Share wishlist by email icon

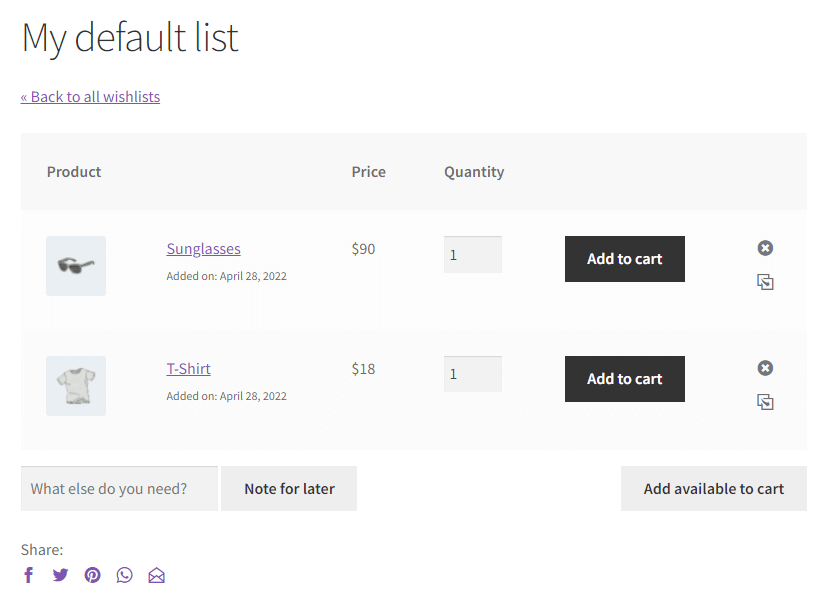click(x=156, y=575)
